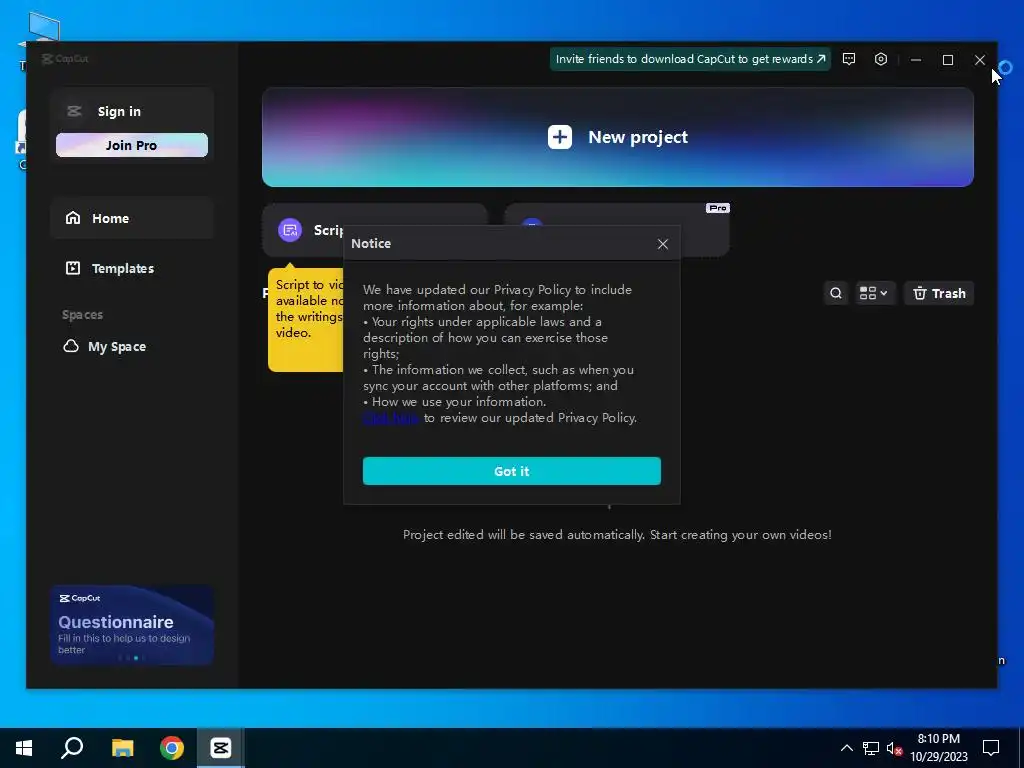The height and width of the screenshot is (768, 1024).
Task: Open the Templates menu item
Action: click(132, 268)
